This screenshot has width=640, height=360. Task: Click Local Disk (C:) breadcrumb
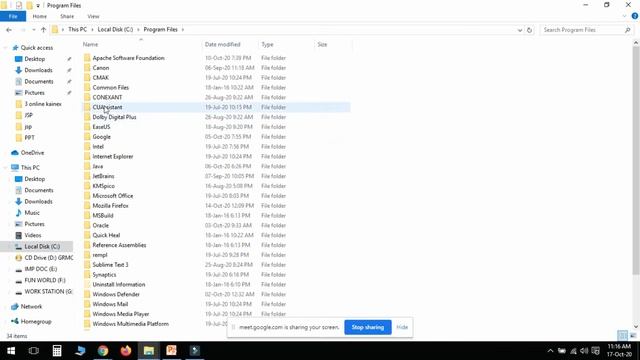click(x=115, y=29)
